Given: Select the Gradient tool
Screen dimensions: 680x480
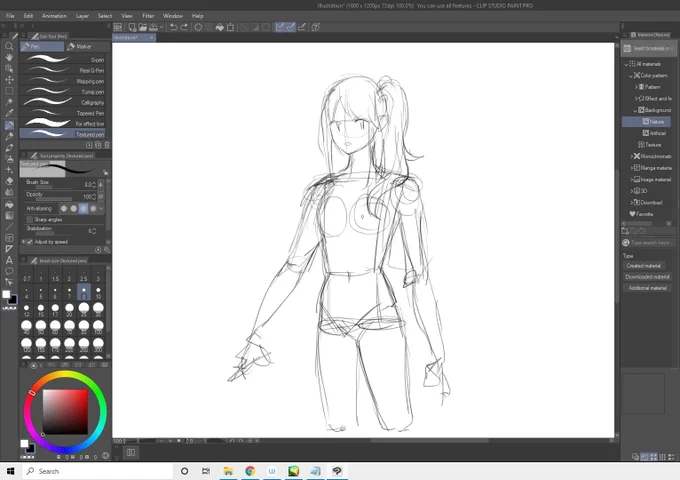Looking at the screenshot, I should point(9,216).
